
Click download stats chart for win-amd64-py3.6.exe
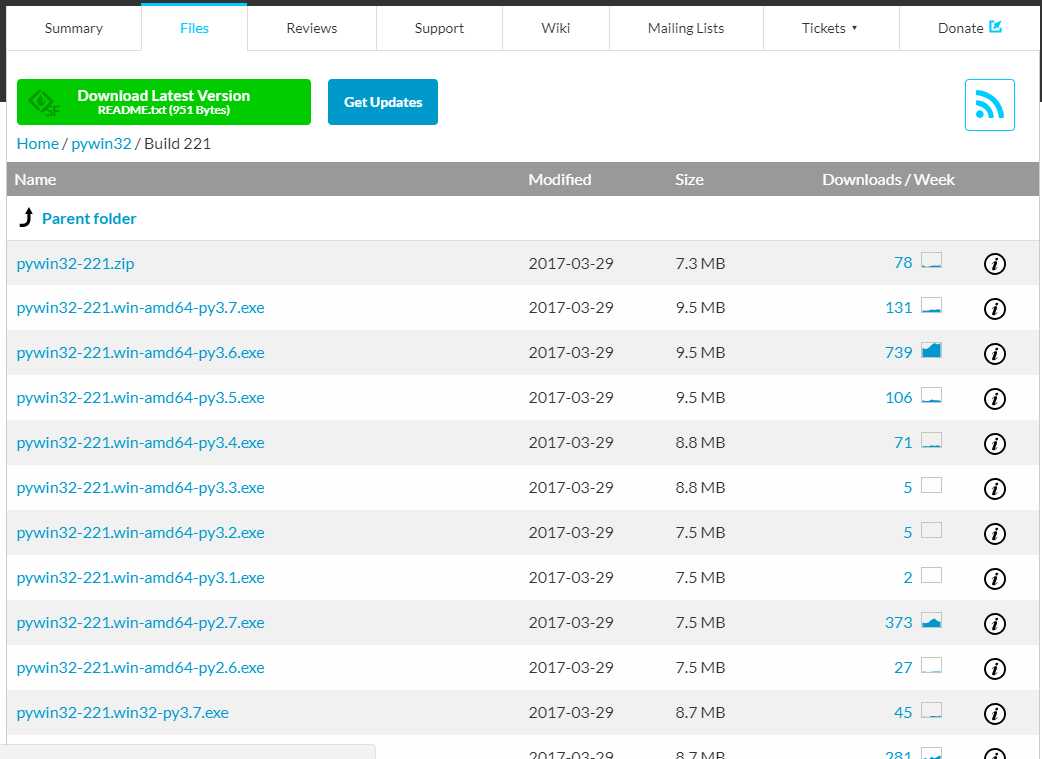931,350
